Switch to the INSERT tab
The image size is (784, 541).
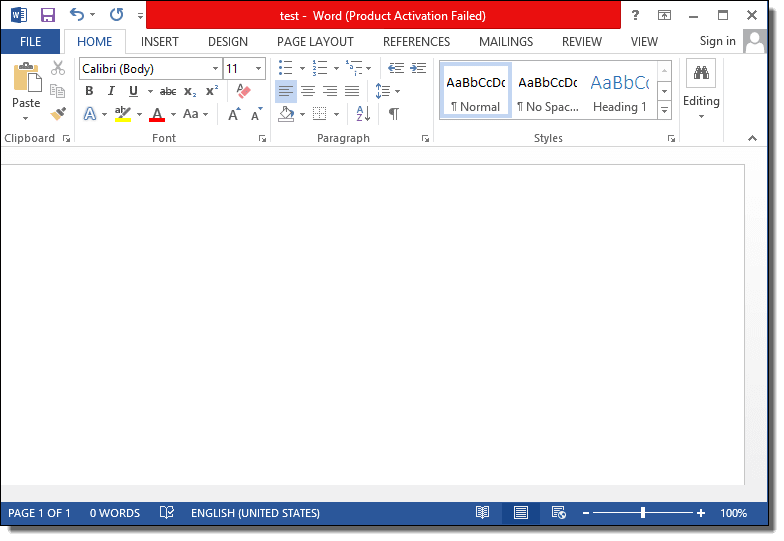point(160,42)
